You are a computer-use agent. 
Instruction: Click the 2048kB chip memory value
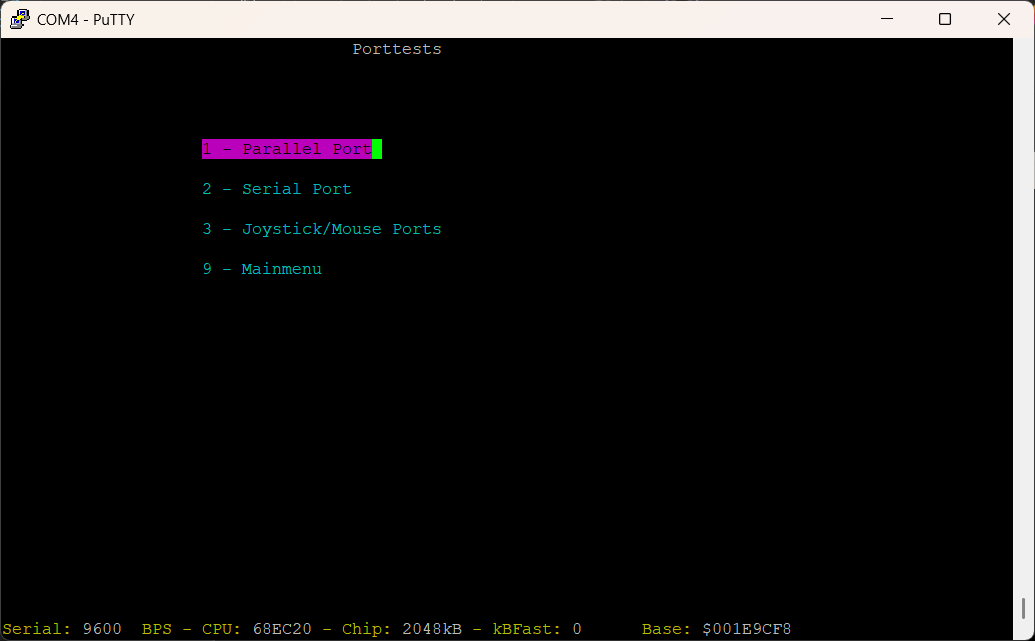(432, 629)
